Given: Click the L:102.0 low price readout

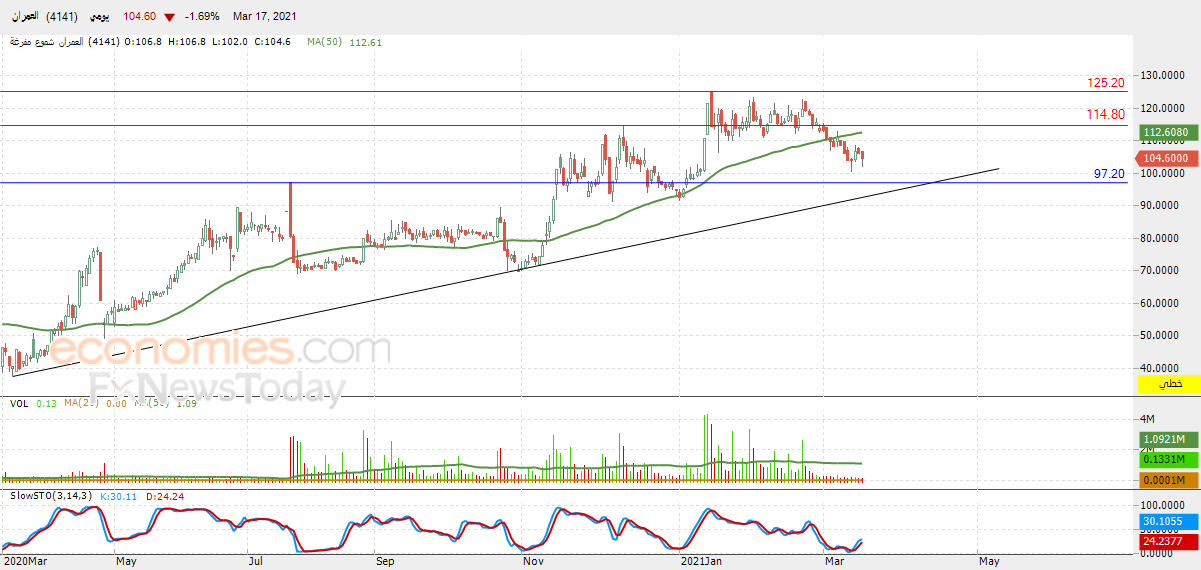Looking at the screenshot, I should point(230,42).
